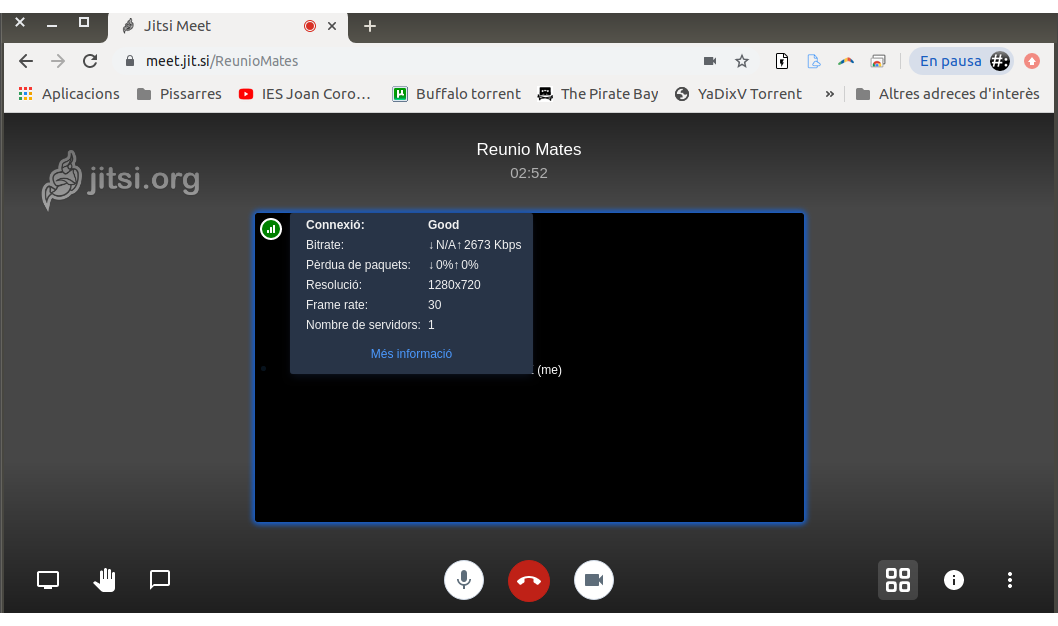Reload the Jitsi Meet page
Image resolution: width=1058 pixels, height=626 pixels.
coord(90,61)
